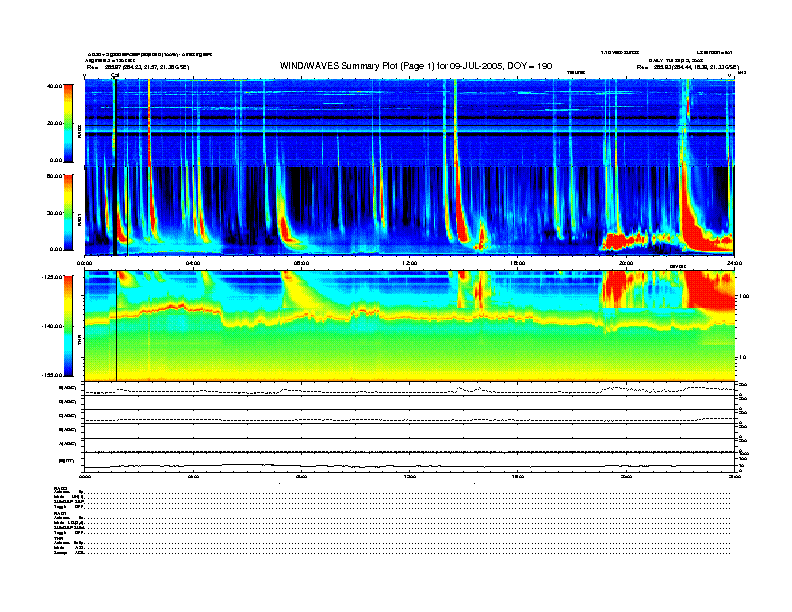Select the "-155.00" tick on TNR color scale
The image size is (792, 612).
point(52,375)
